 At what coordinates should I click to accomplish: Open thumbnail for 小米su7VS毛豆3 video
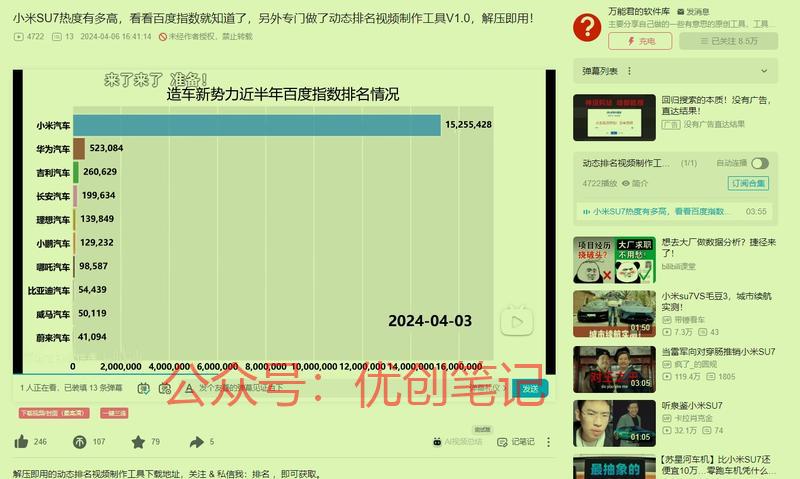614,314
